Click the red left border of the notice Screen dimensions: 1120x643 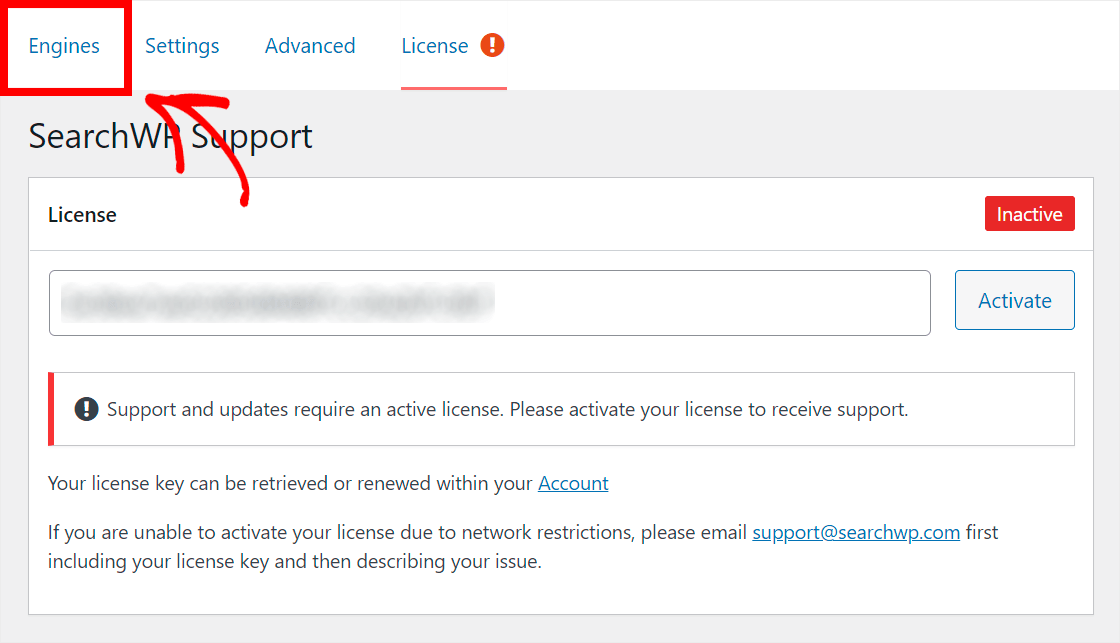[x=51, y=409]
